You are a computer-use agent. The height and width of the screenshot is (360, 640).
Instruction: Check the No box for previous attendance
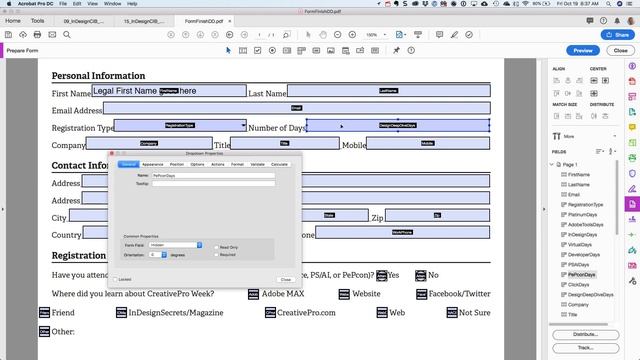click(x=420, y=276)
